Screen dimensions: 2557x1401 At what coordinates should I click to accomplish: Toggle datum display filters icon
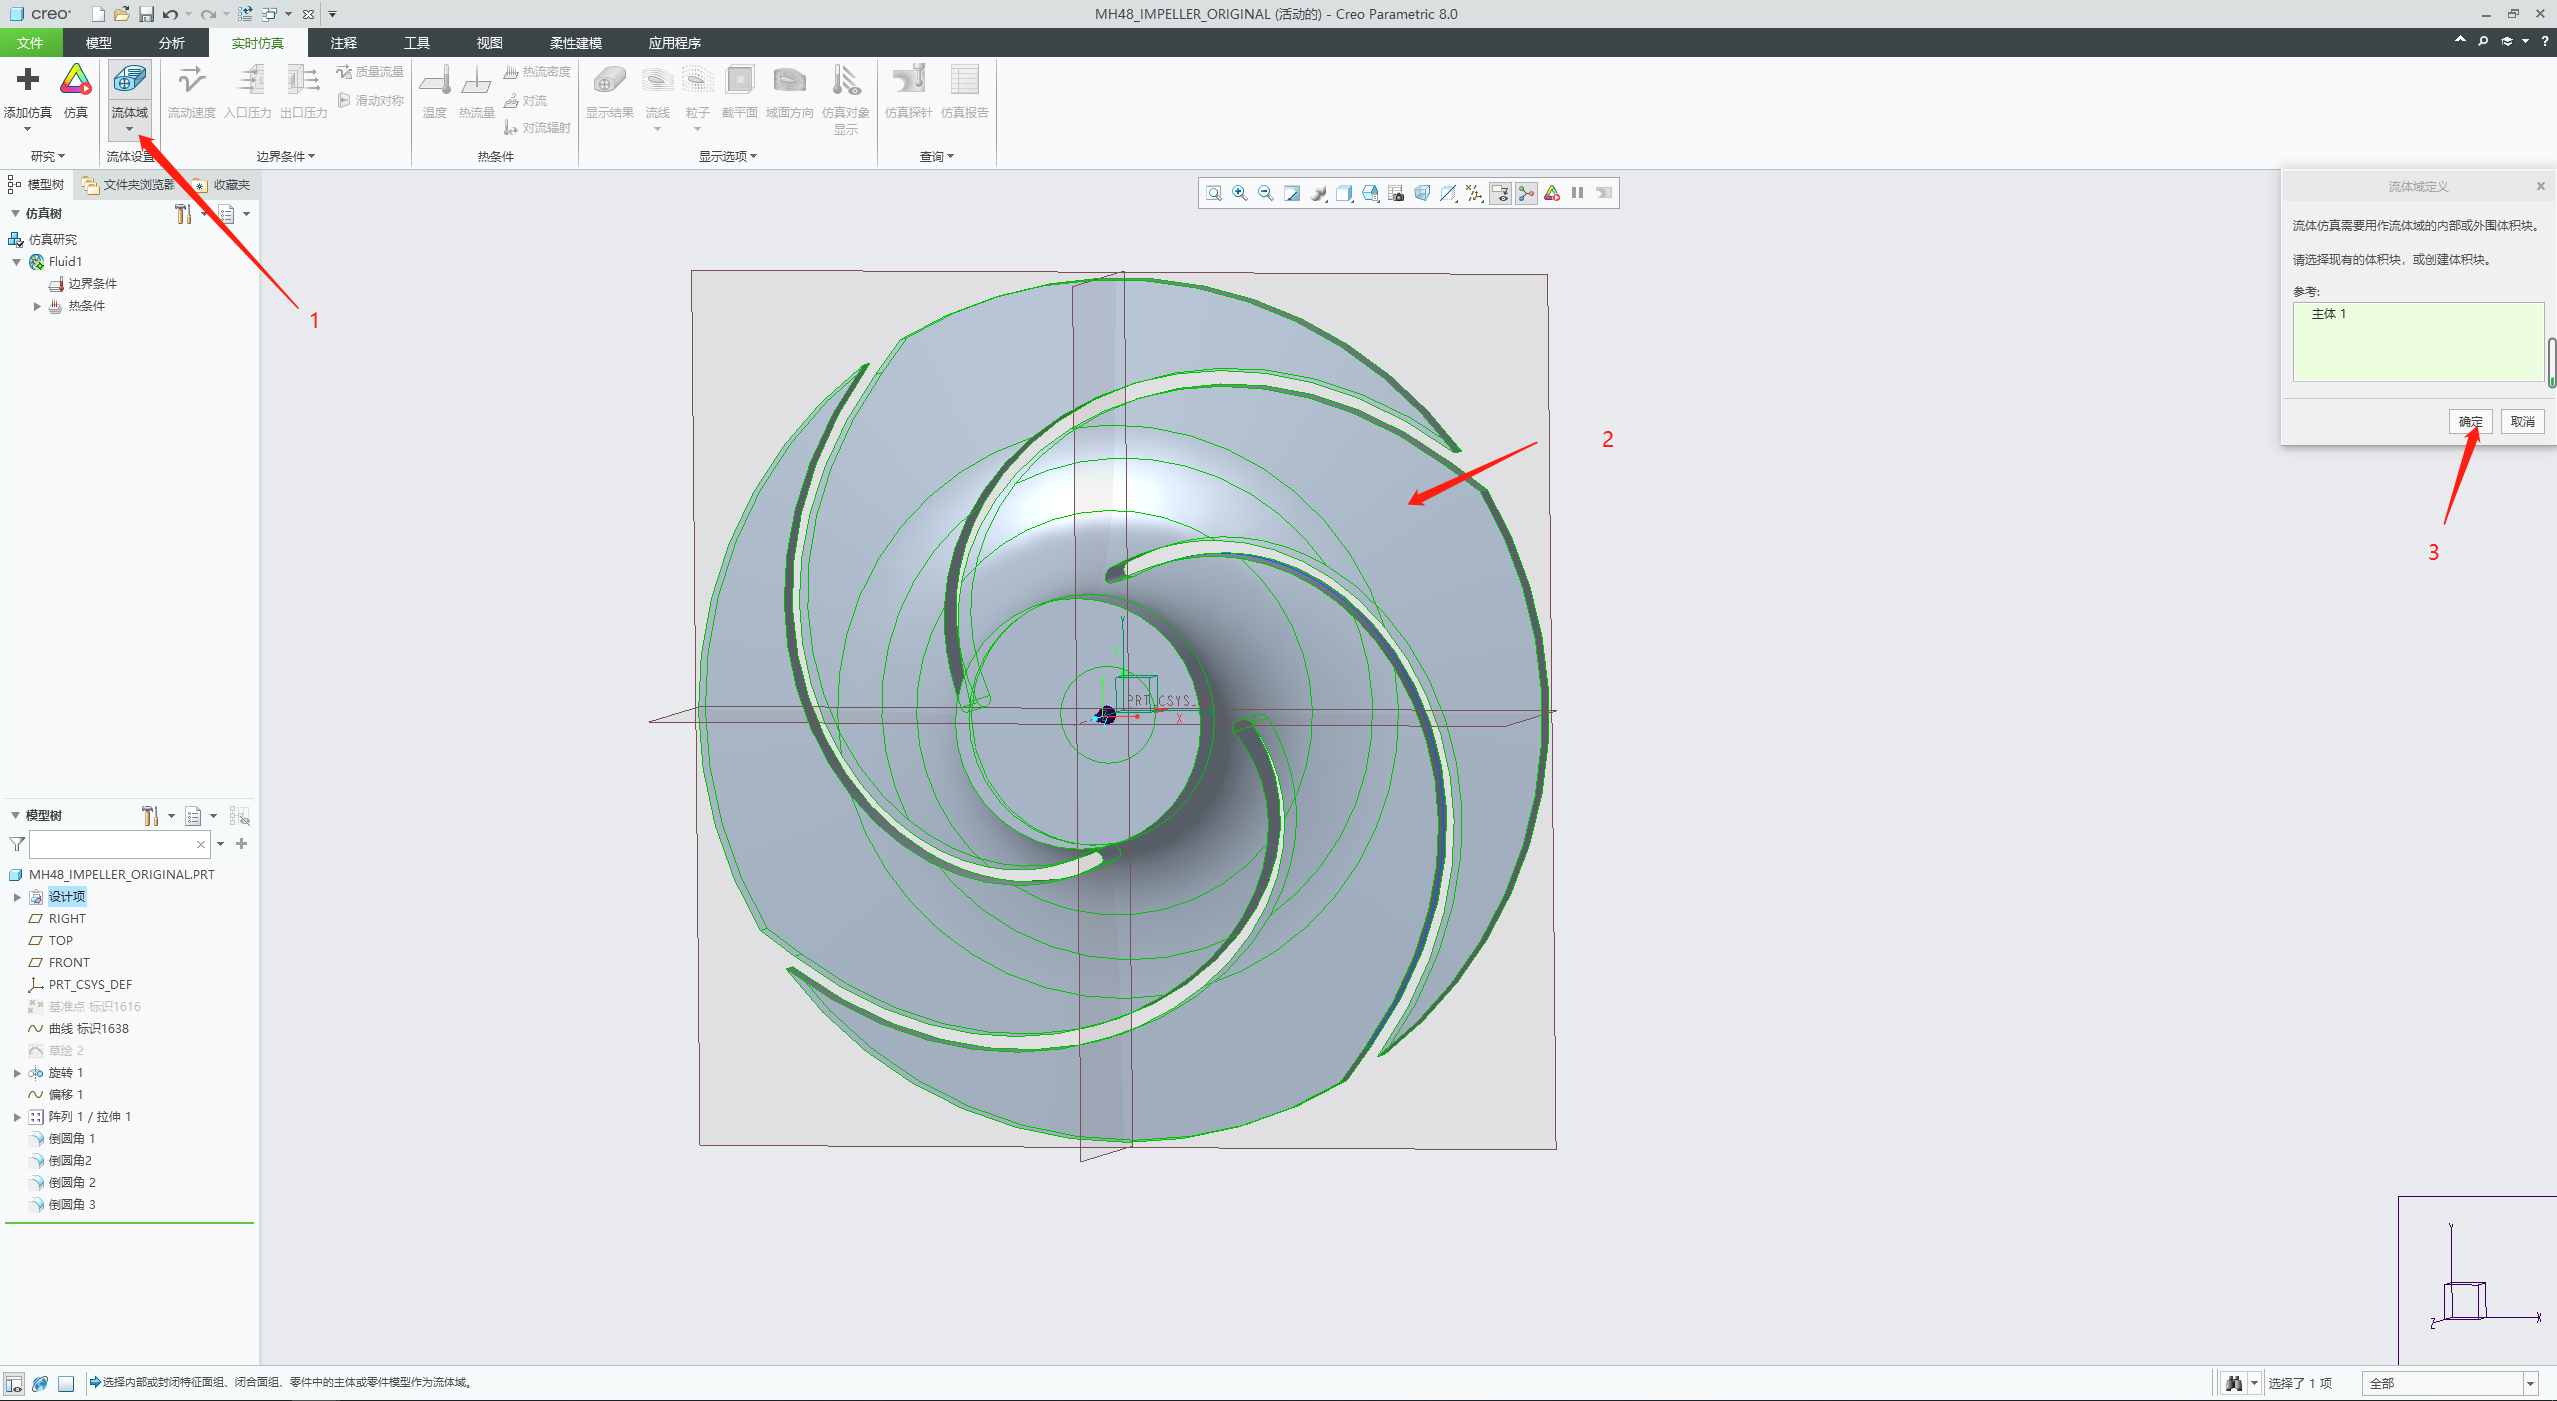click(x=1474, y=193)
